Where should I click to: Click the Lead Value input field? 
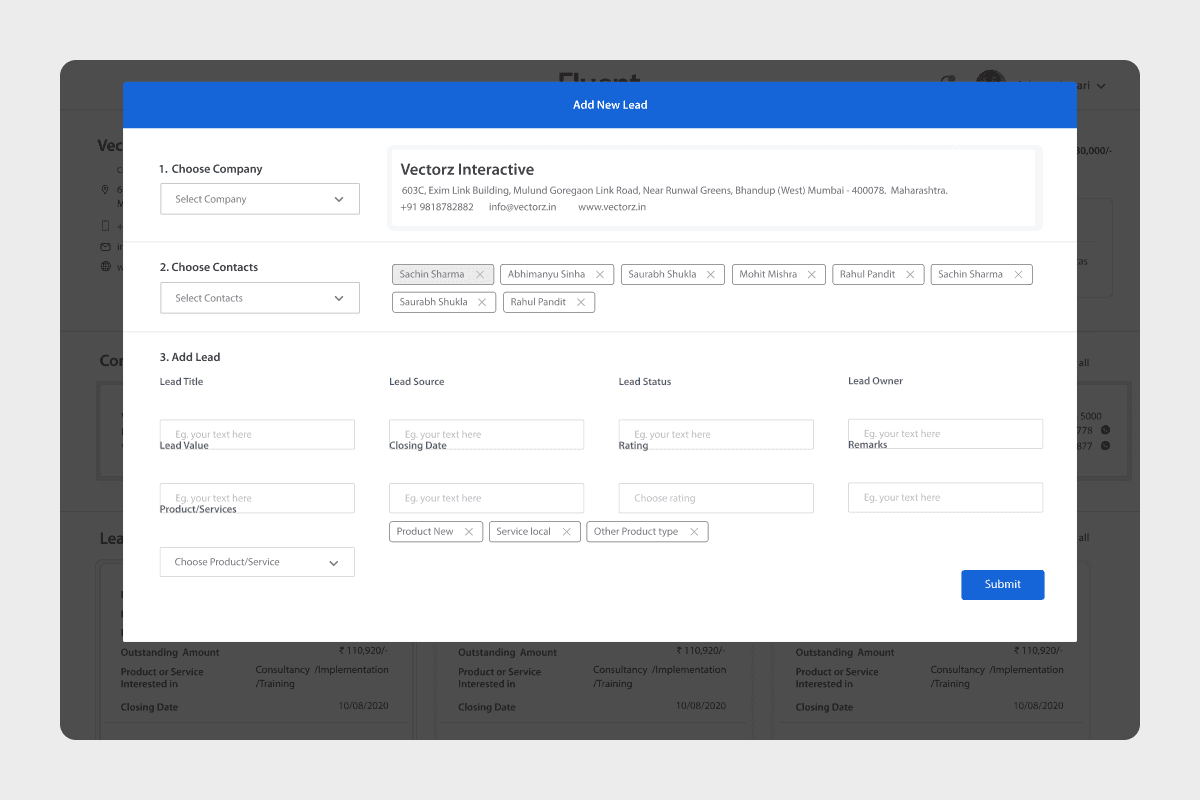pos(257,498)
